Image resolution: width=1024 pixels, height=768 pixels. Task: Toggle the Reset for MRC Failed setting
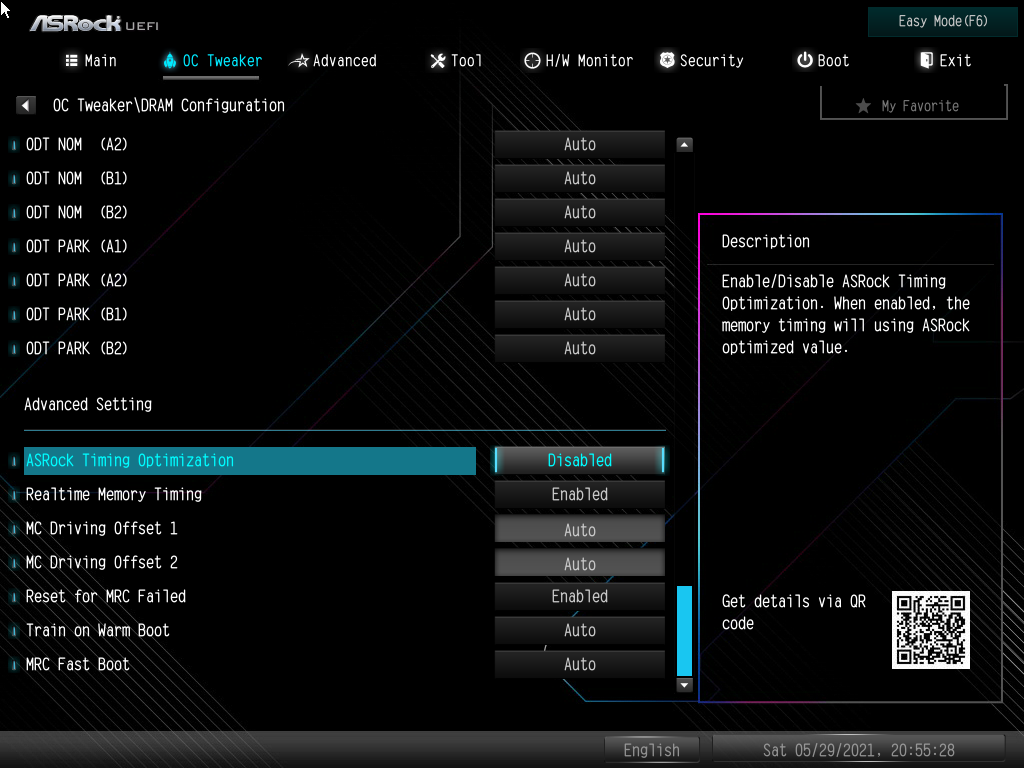(579, 596)
